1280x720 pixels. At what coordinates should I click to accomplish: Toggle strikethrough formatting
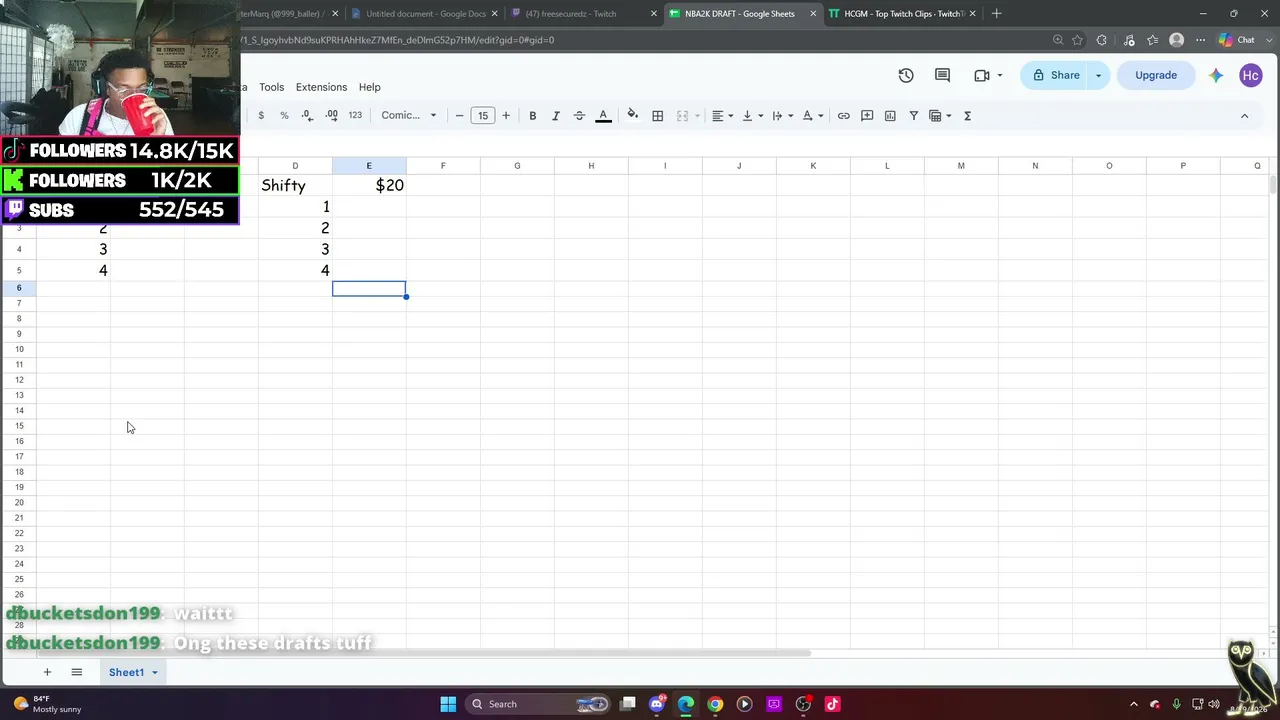[x=579, y=116]
